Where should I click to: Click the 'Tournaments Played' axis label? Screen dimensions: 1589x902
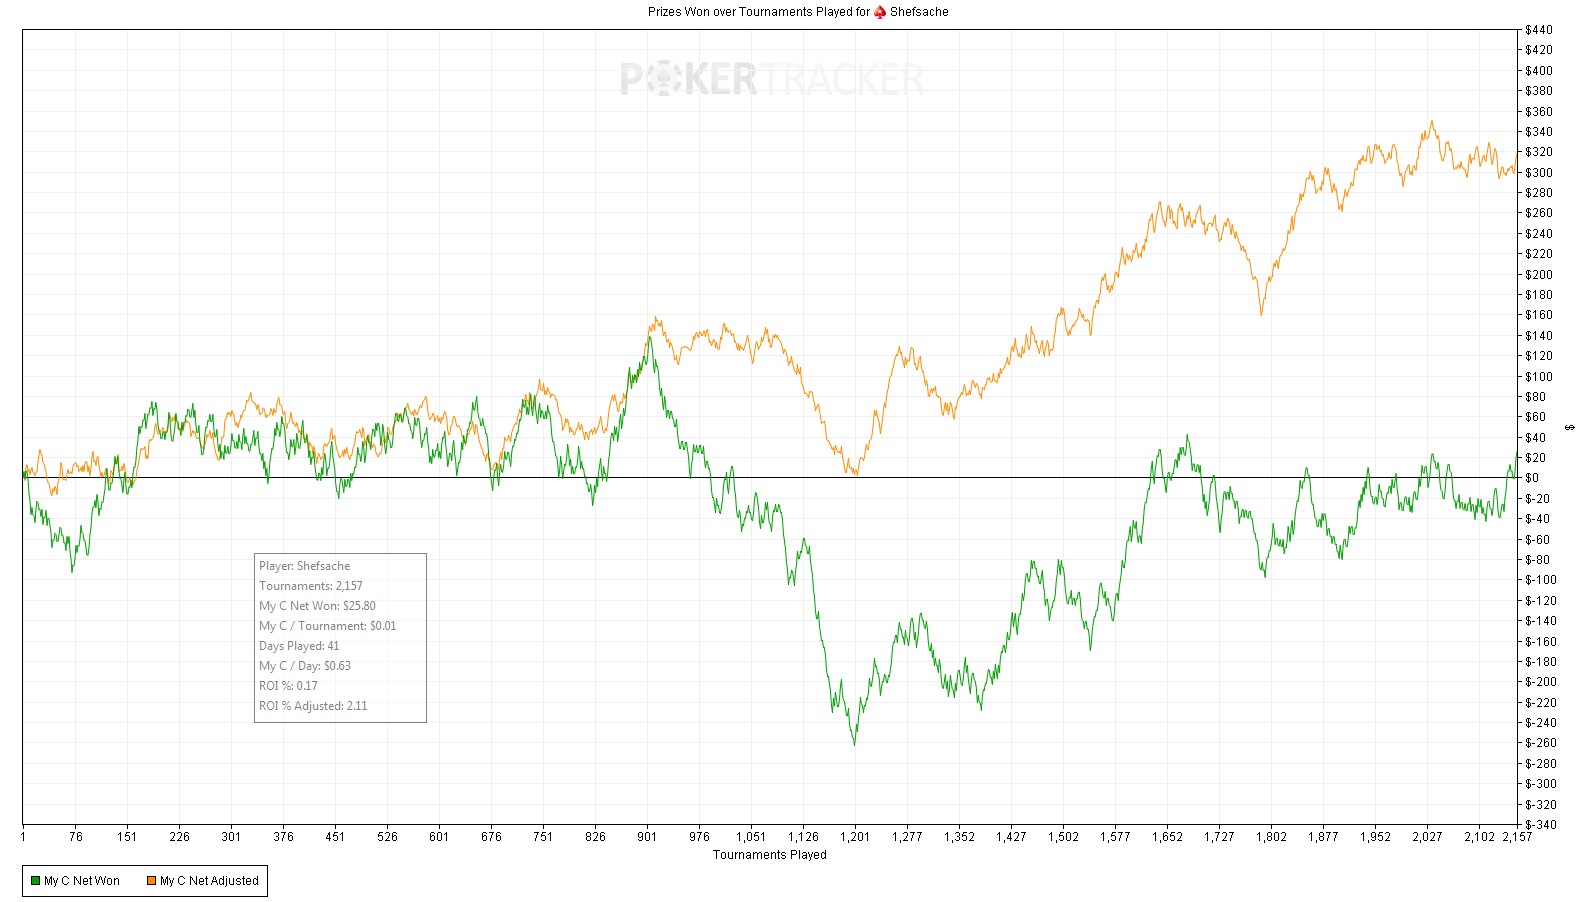click(769, 855)
